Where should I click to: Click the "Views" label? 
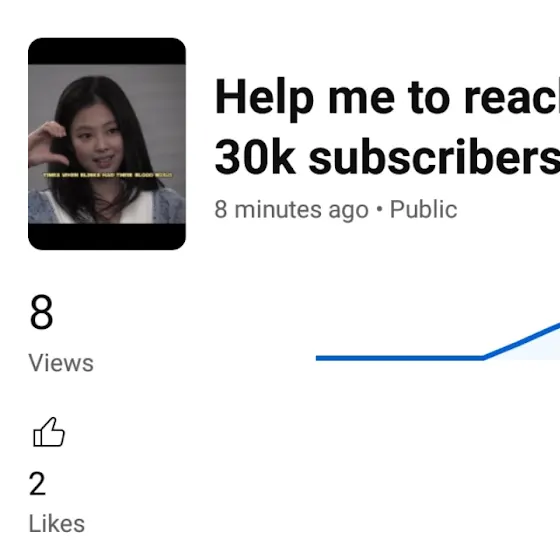(61, 363)
